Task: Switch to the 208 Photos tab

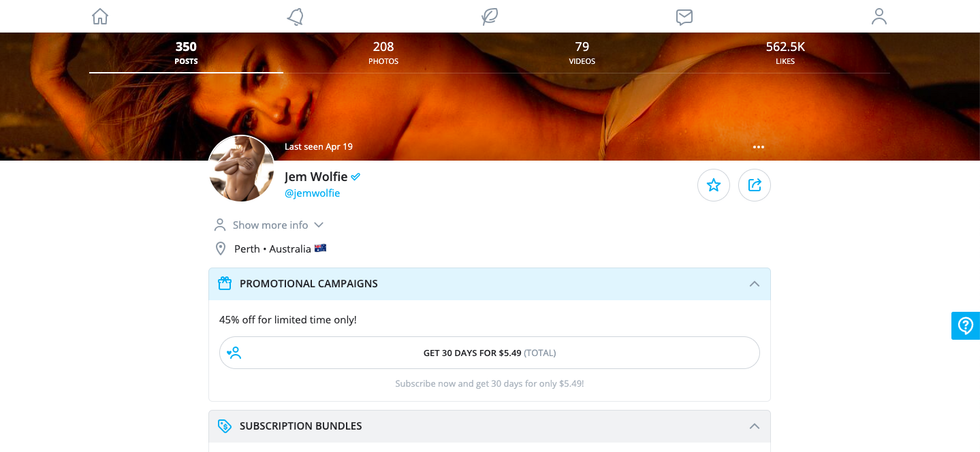Action: [x=383, y=53]
